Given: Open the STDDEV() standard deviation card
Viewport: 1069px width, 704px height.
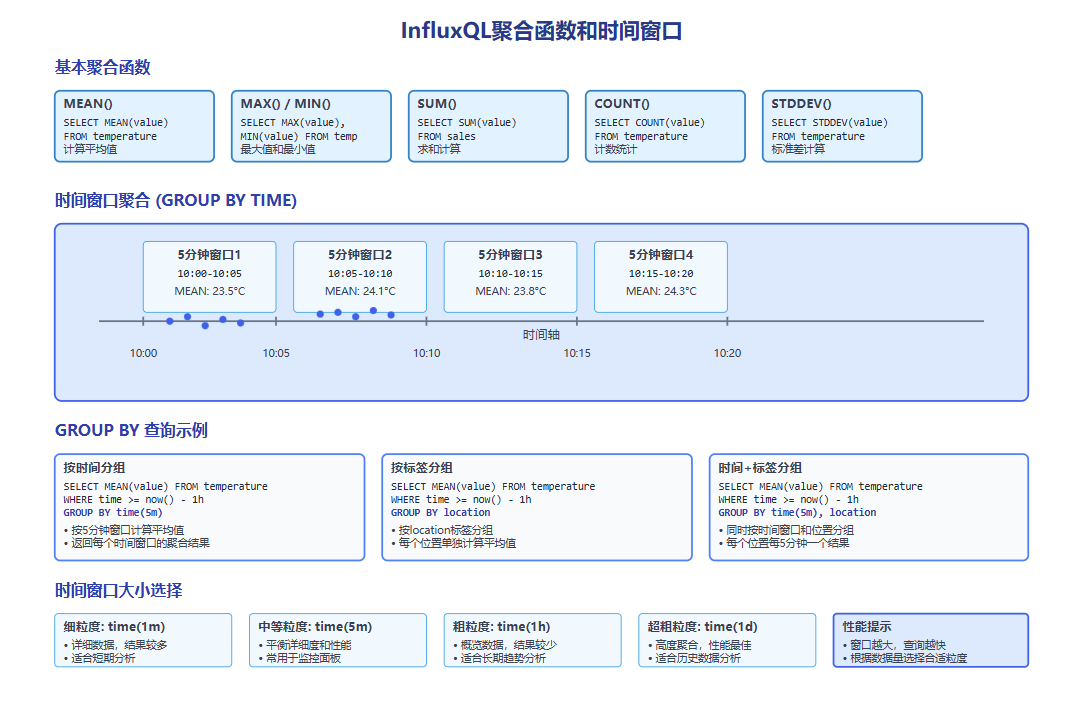Looking at the screenshot, I should (842, 126).
